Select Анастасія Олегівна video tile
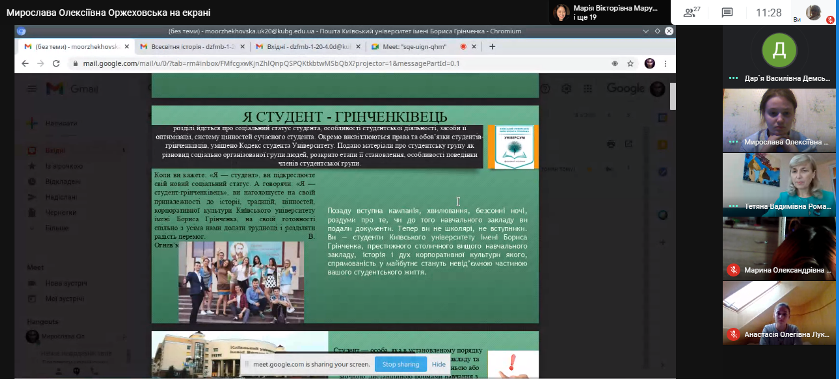 779,313
